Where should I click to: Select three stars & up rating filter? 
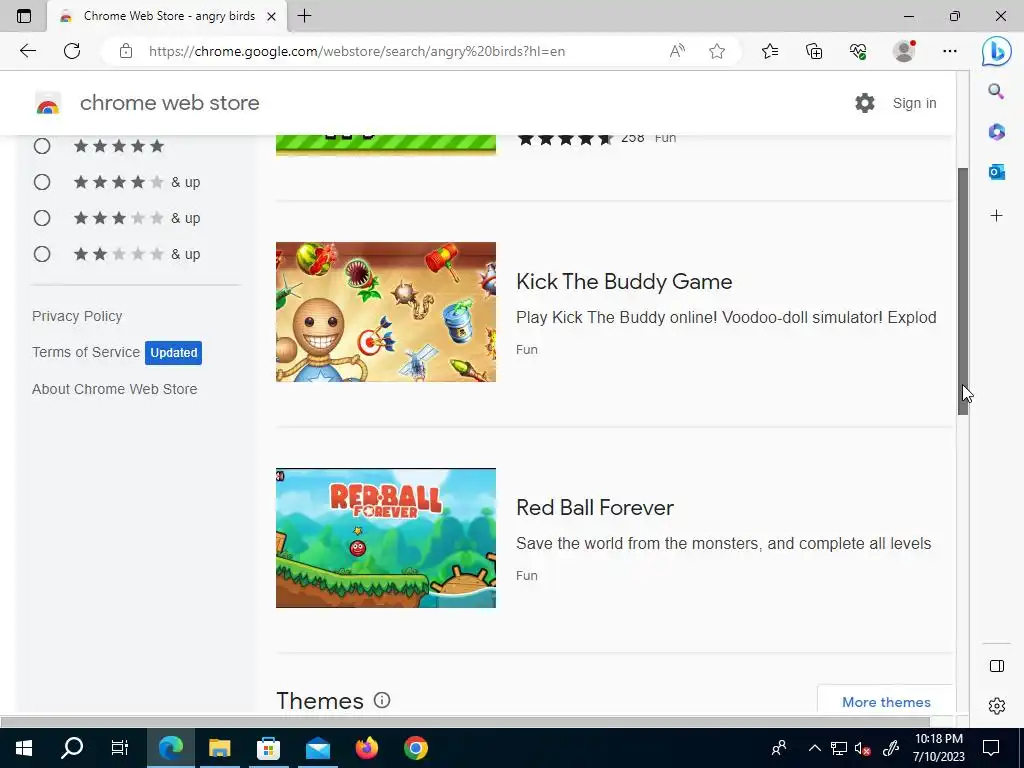[x=42, y=217]
